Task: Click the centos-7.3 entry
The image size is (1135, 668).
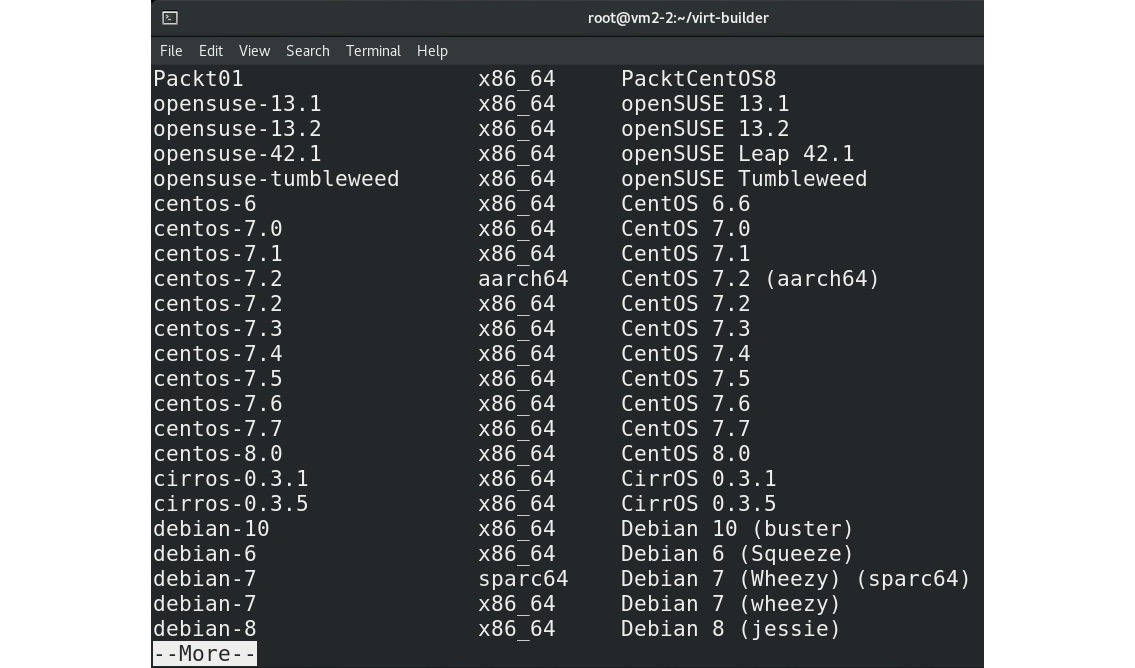Action: [x=218, y=329]
